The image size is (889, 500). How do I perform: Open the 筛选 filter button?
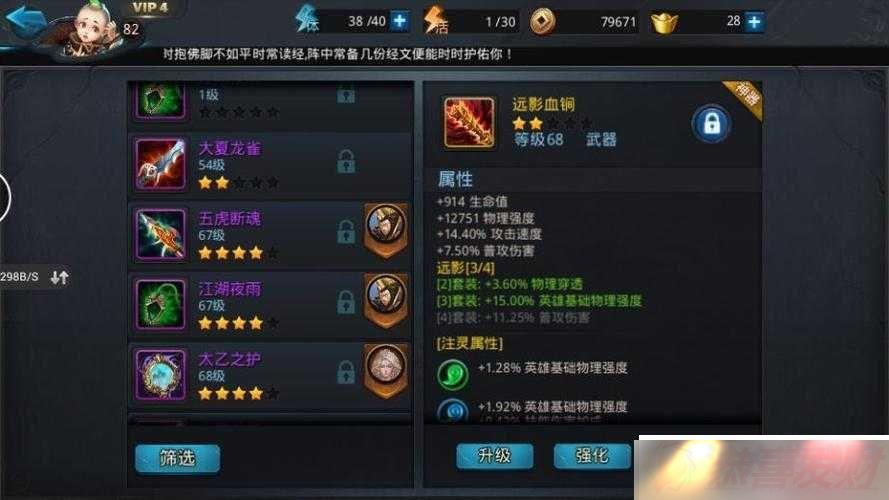177,458
